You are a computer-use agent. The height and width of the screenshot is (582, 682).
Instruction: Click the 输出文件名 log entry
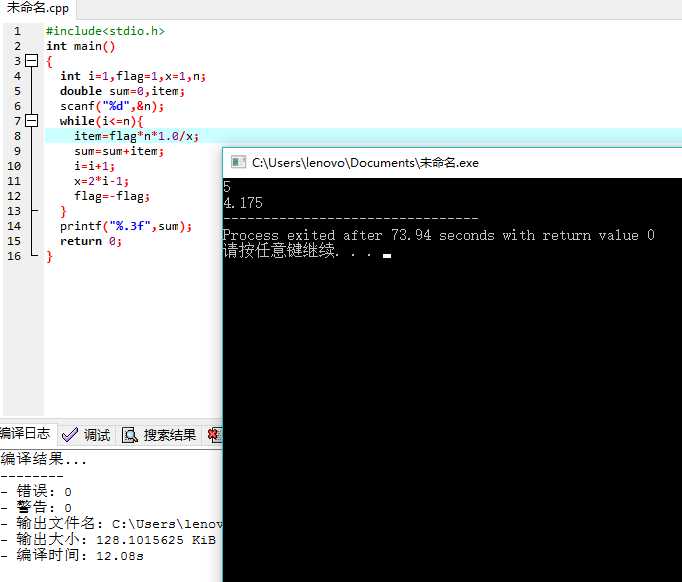point(111,523)
